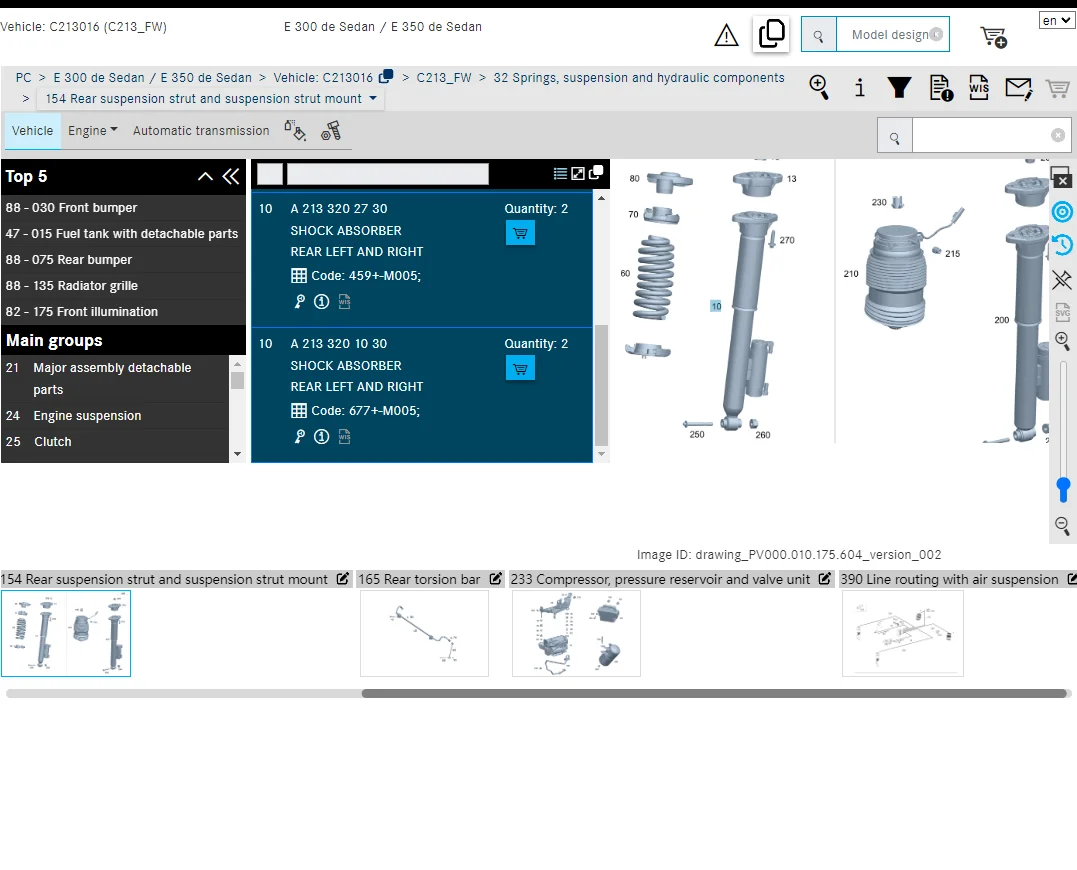Select the Automatic transmission tab

tap(201, 130)
